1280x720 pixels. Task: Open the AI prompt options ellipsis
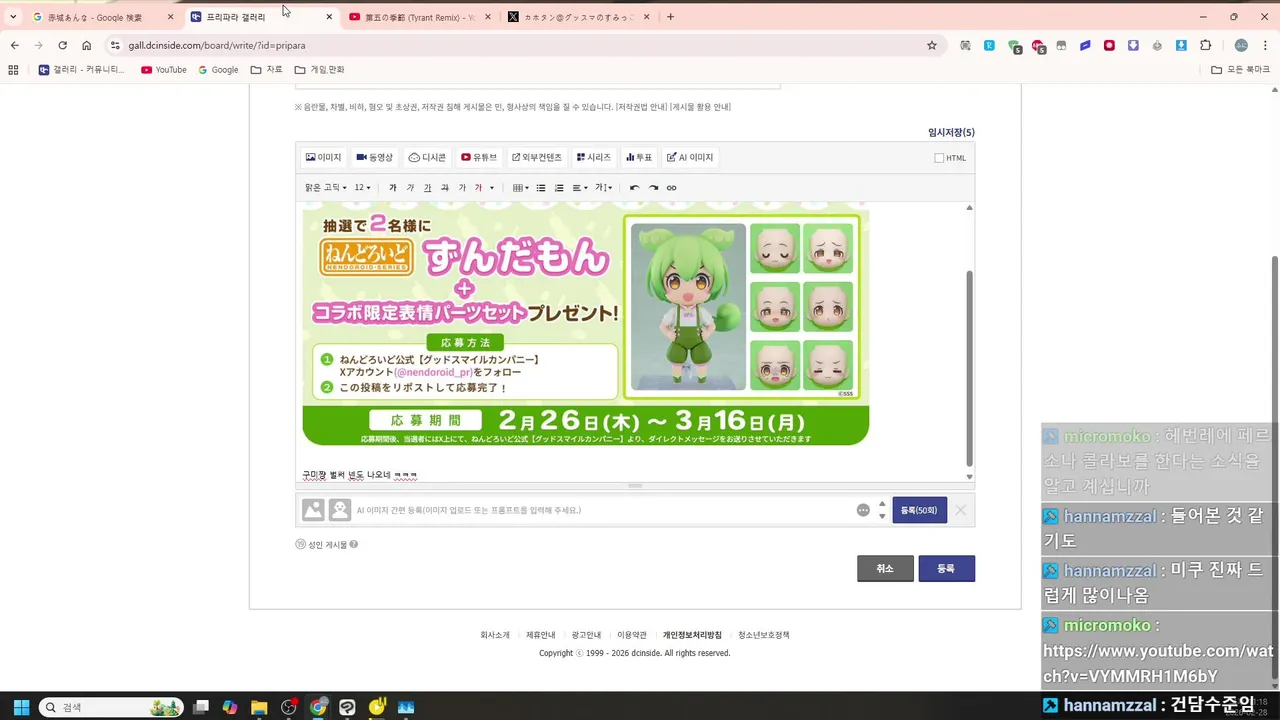pyautogui.click(x=863, y=510)
